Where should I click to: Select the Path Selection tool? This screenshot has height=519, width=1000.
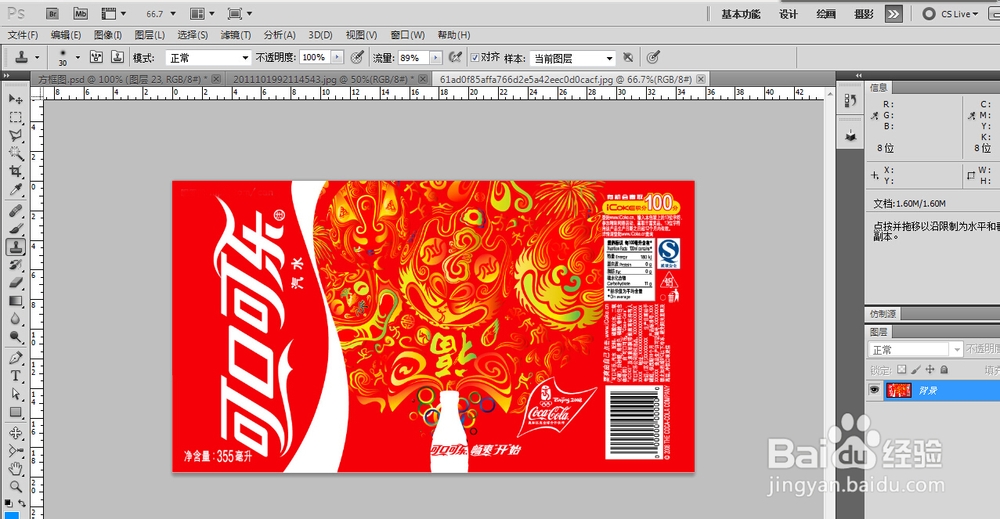point(15,394)
